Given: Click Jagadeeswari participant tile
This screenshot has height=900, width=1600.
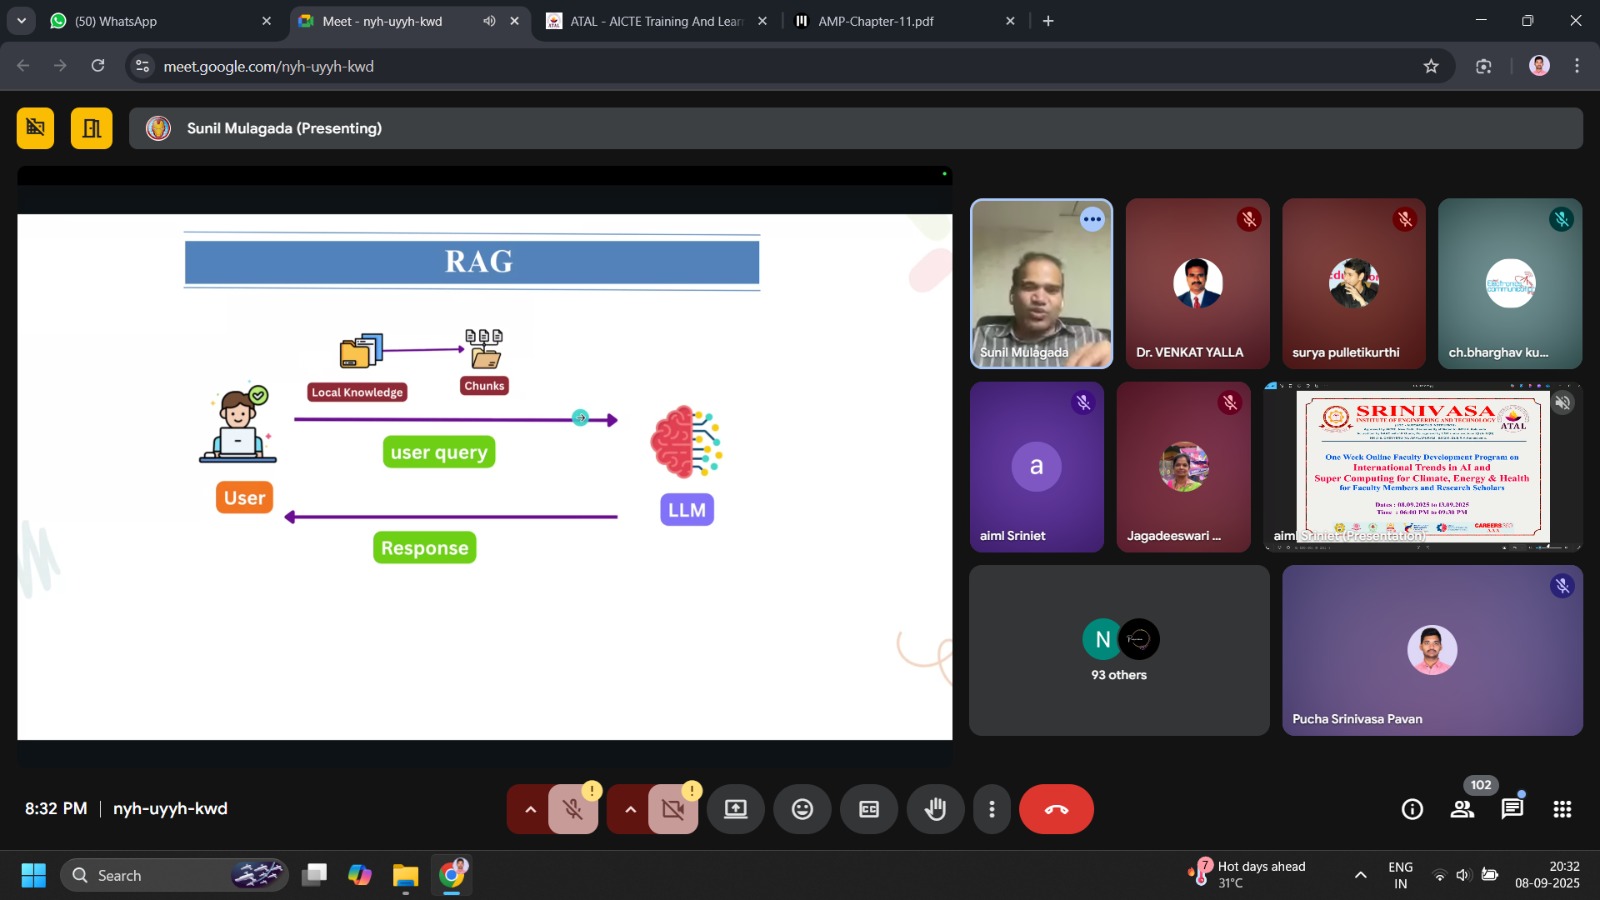Looking at the screenshot, I should click(1184, 467).
